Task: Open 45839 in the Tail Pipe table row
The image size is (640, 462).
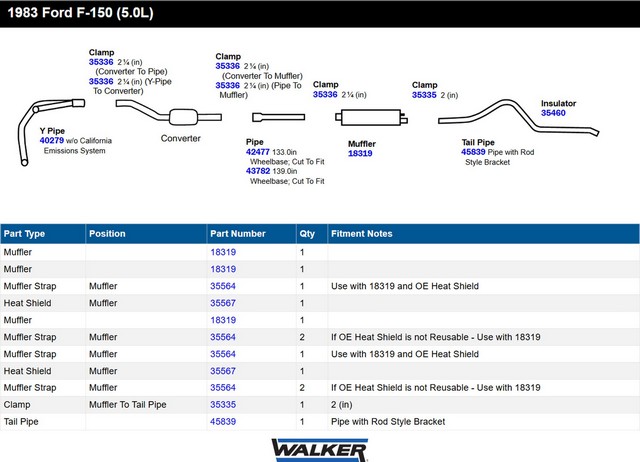Action: coord(223,422)
